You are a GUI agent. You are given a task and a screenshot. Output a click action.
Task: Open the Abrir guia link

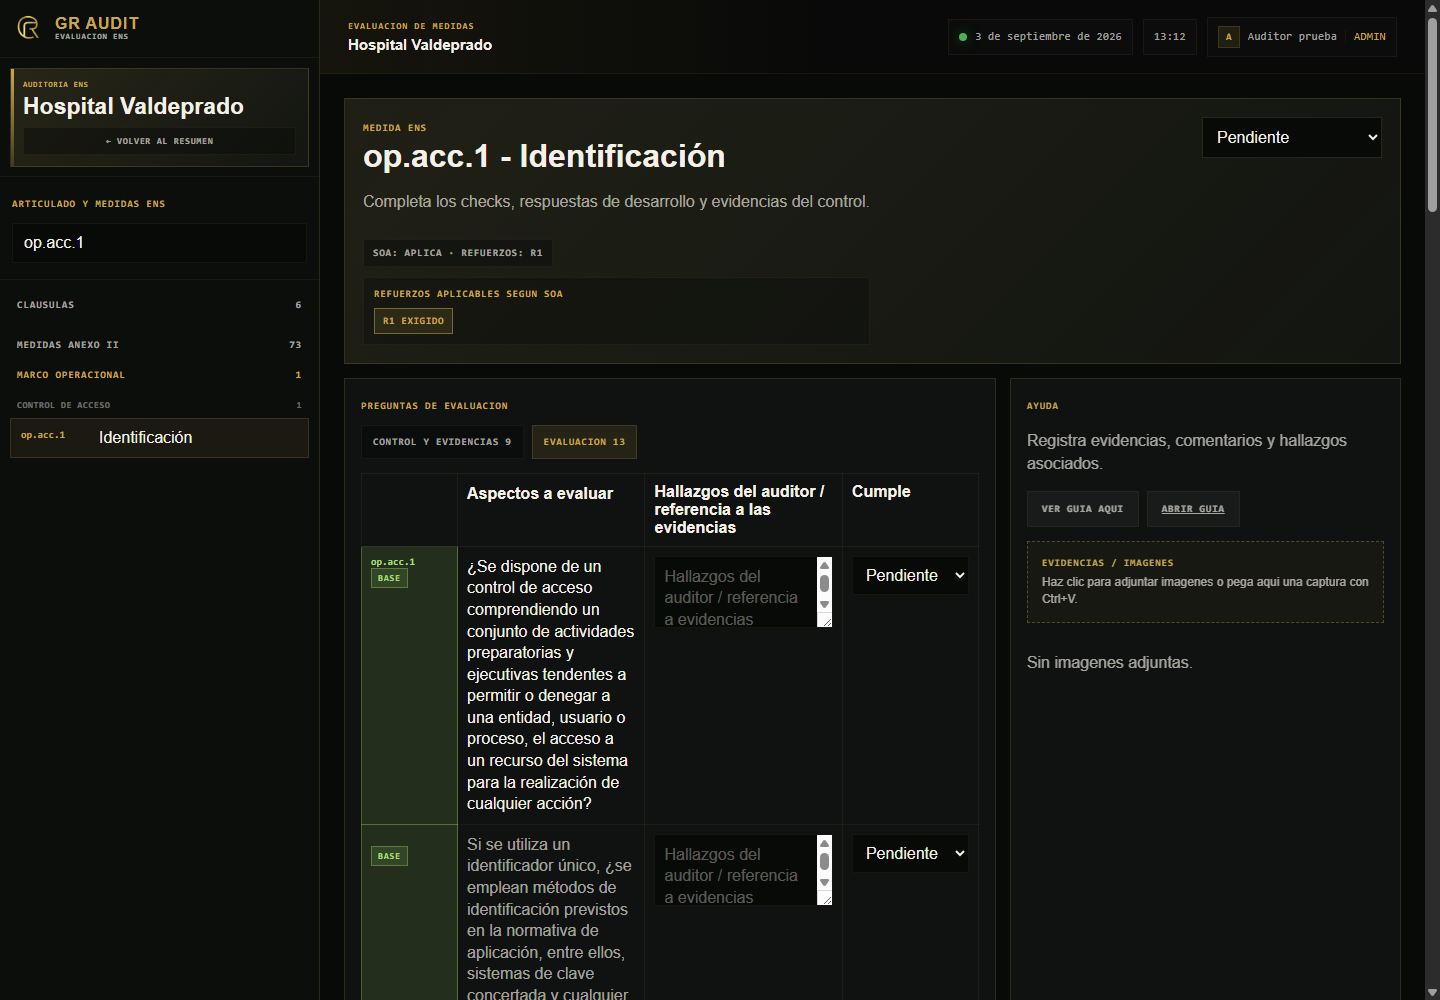[1193, 509]
